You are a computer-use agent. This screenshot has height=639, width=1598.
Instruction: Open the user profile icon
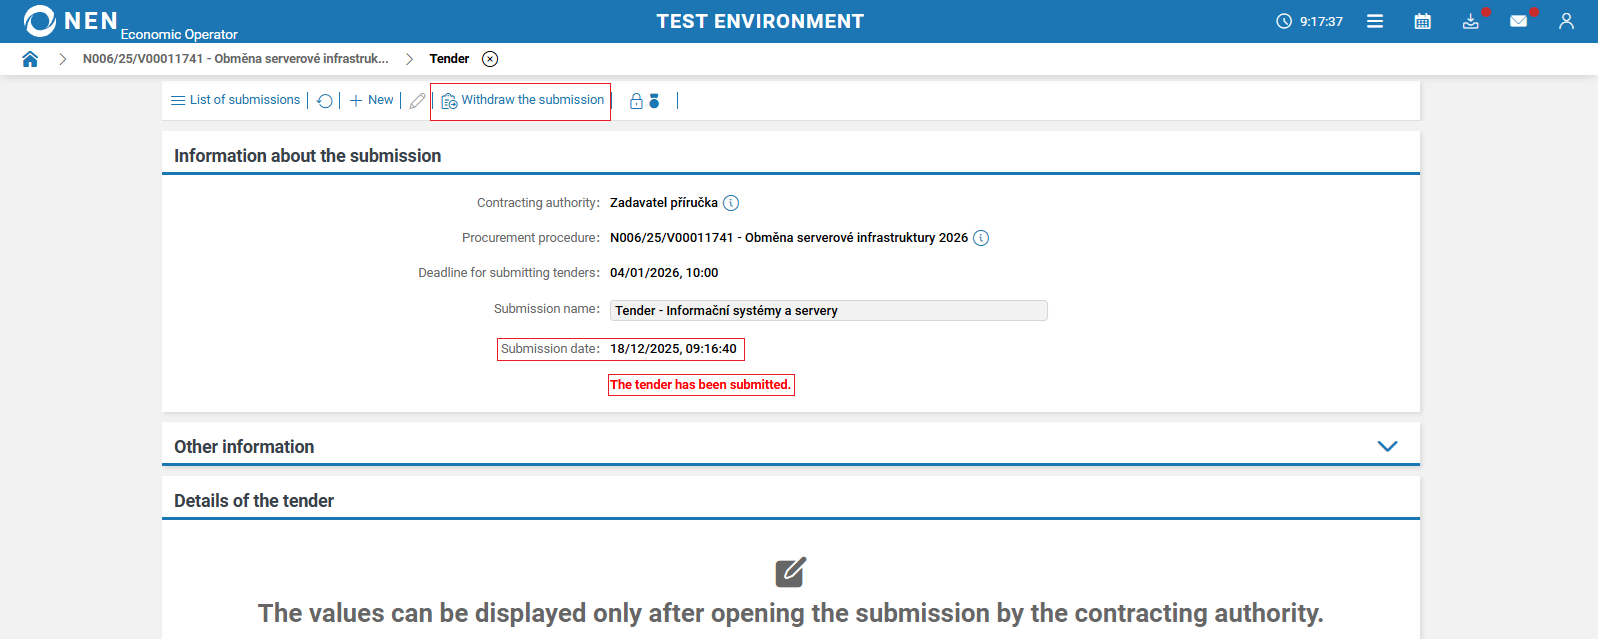[1567, 21]
